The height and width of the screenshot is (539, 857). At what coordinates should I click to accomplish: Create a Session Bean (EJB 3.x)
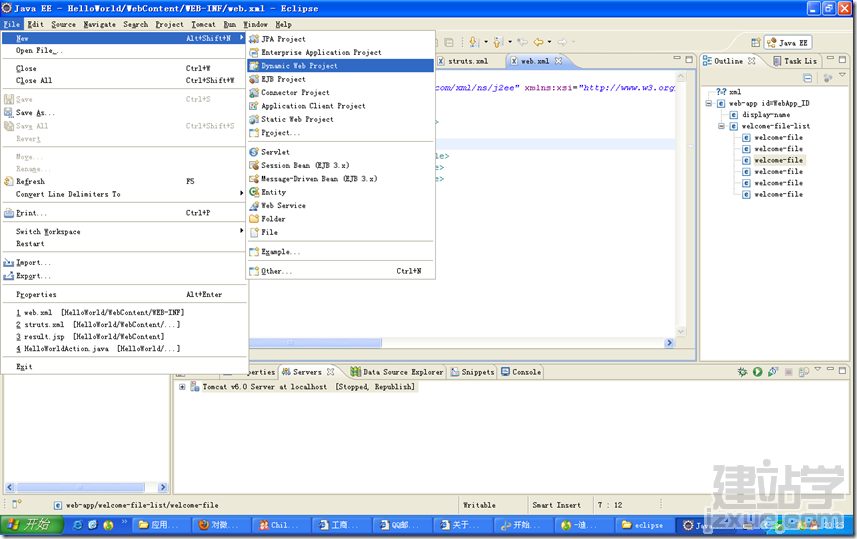[x=341, y=165]
